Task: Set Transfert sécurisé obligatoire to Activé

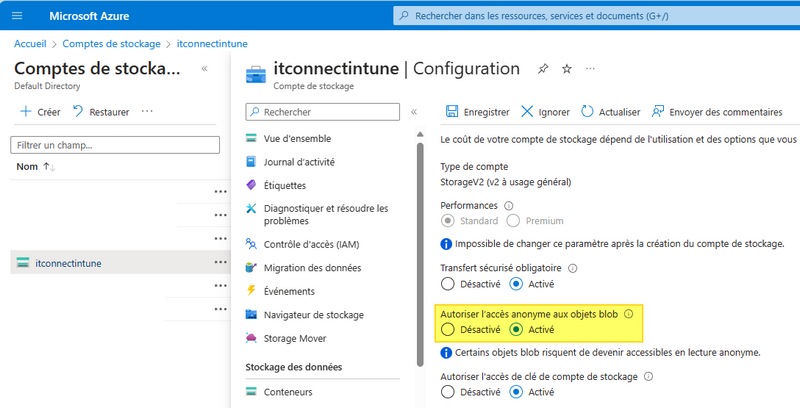Action: 516,284
